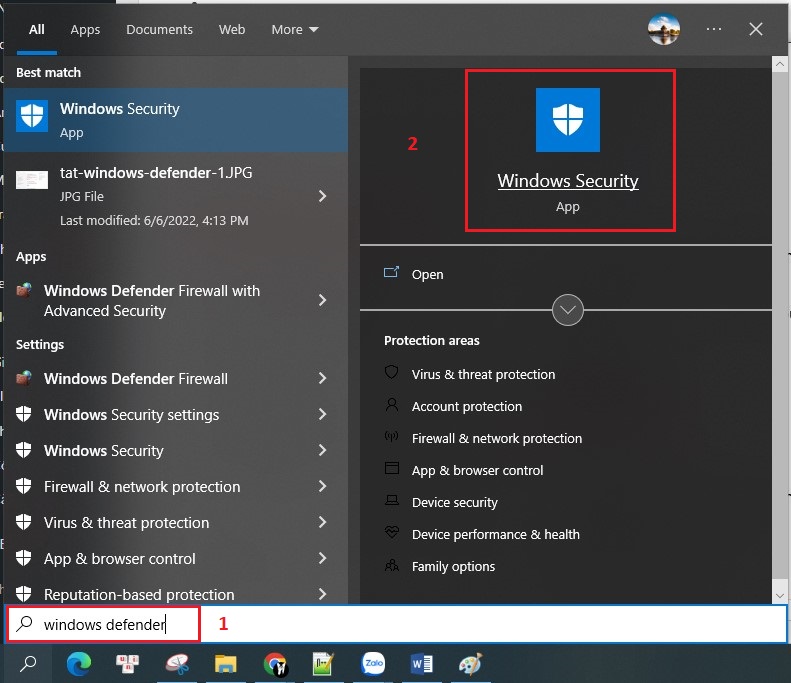
Task: Expand arrow for Virus & threat protection setting
Action: pos(322,522)
